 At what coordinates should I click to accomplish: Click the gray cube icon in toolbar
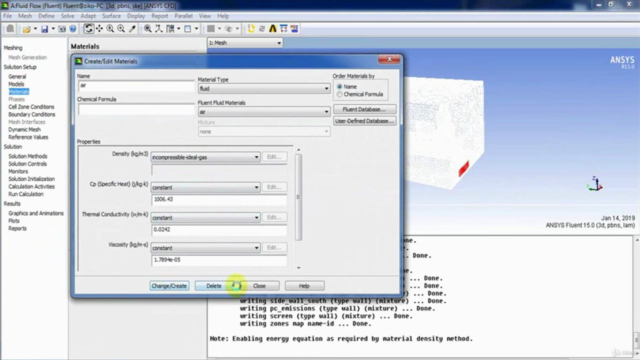pyautogui.click(x=229, y=29)
